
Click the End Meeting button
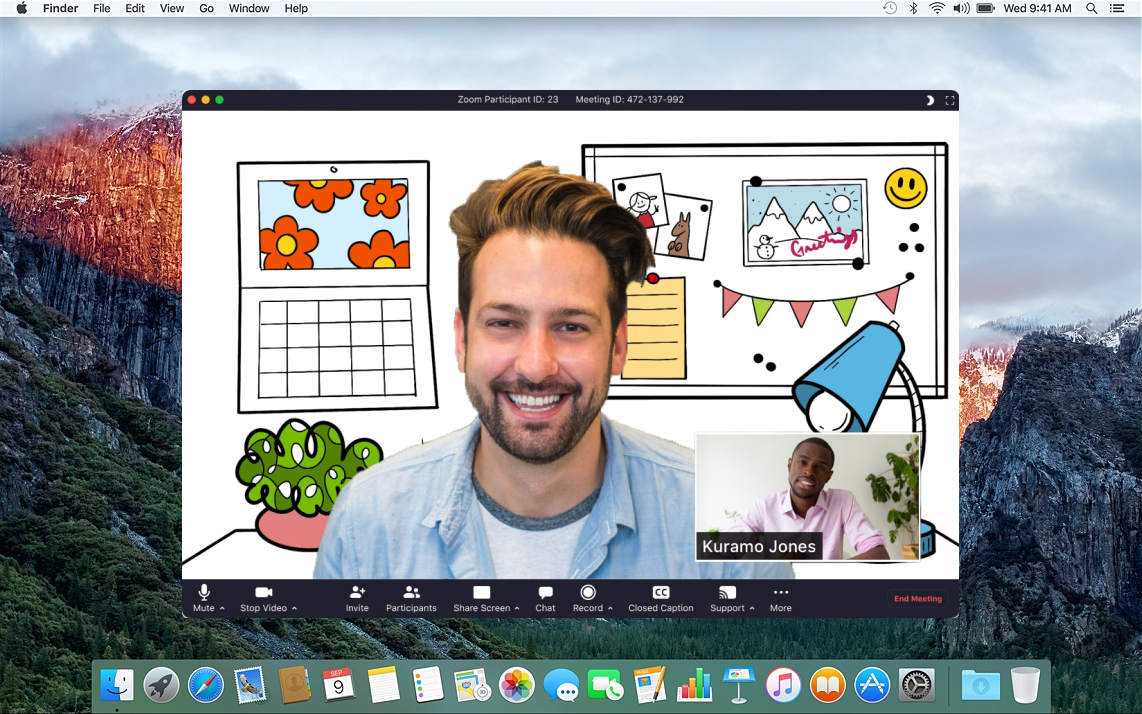(917, 599)
